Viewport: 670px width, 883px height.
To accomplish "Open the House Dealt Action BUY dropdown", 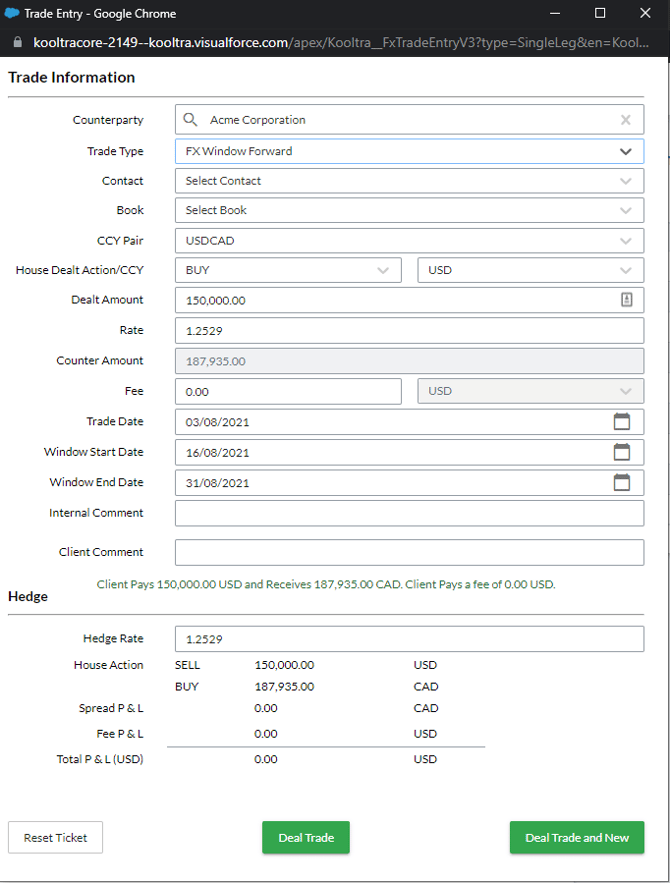I will (288, 270).
